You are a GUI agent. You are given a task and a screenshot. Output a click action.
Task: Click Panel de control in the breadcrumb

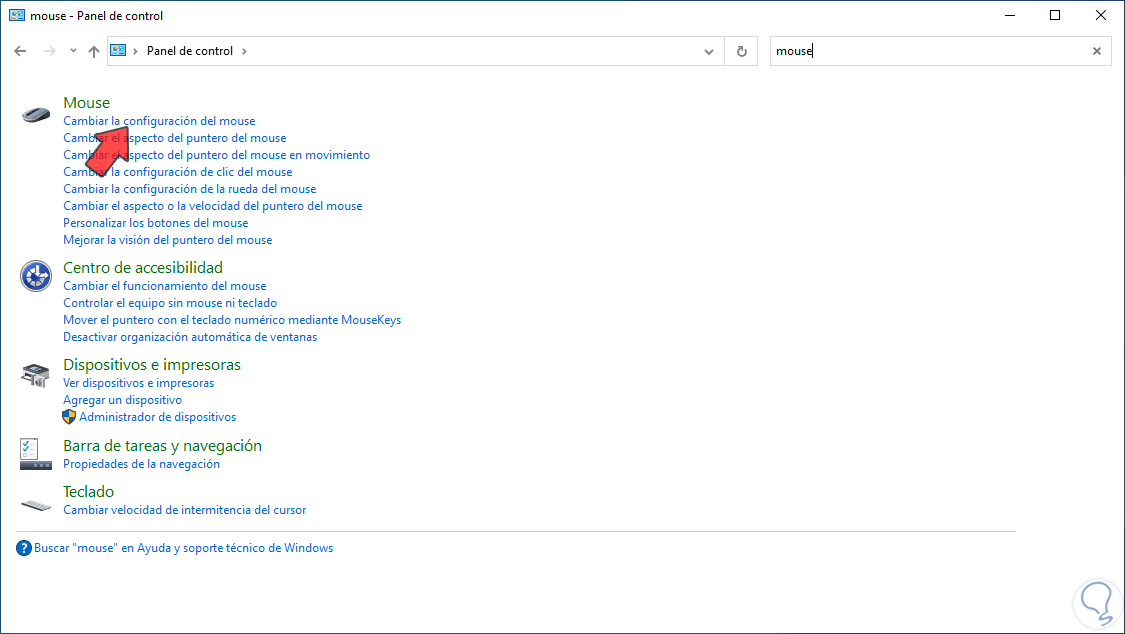coord(189,51)
